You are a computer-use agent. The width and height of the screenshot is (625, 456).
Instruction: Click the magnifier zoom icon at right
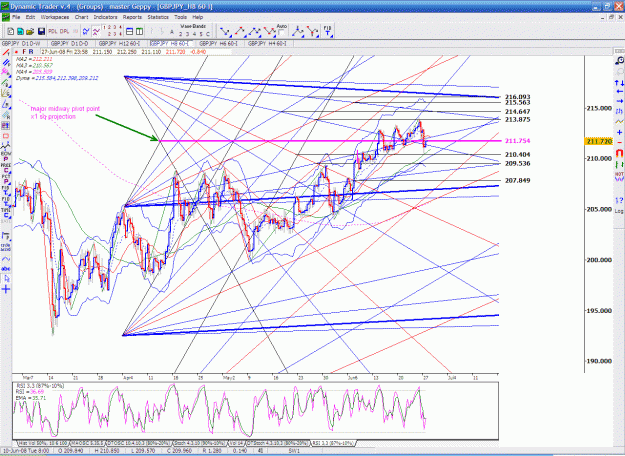click(x=619, y=61)
